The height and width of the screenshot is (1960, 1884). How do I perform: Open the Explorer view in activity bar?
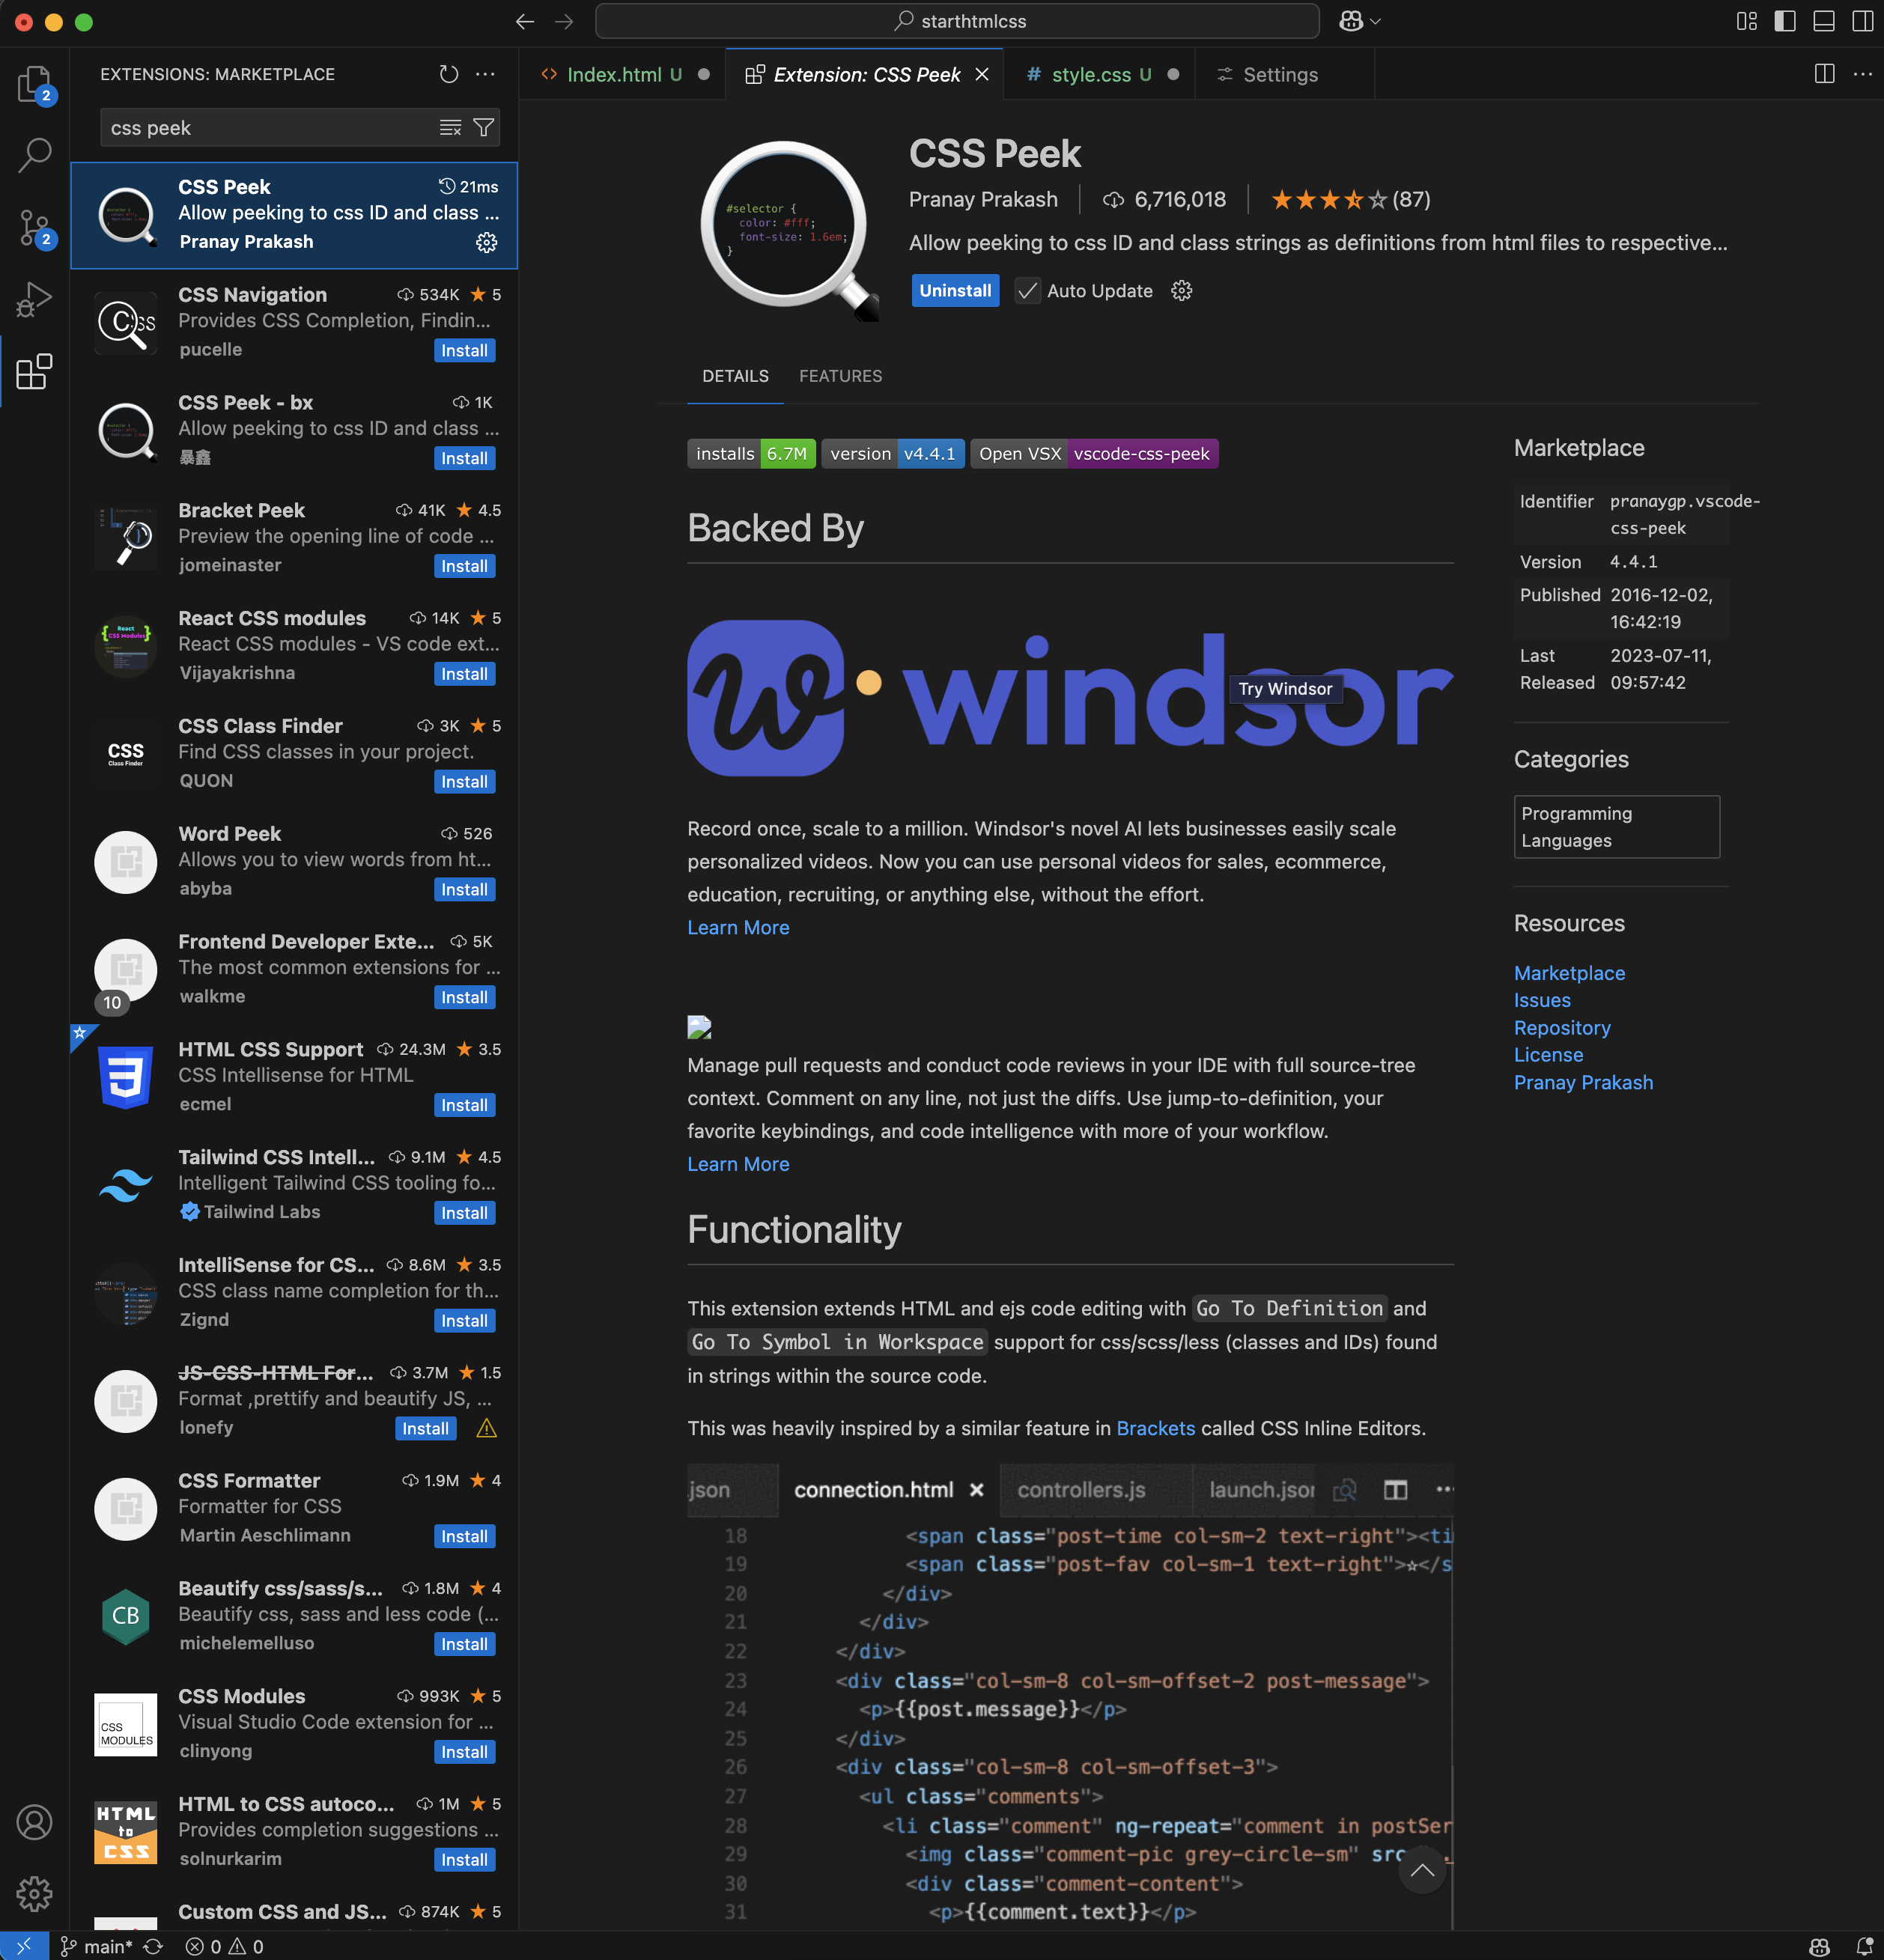34,83
